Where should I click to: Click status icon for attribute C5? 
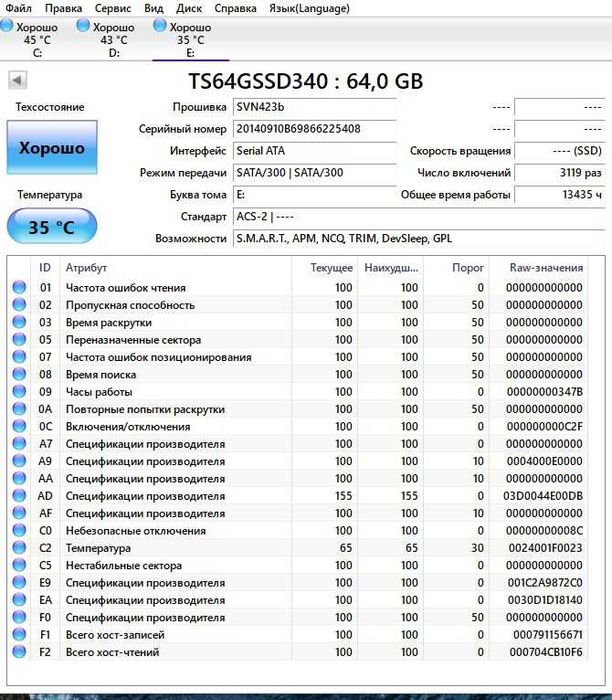[x=19, y=565]
